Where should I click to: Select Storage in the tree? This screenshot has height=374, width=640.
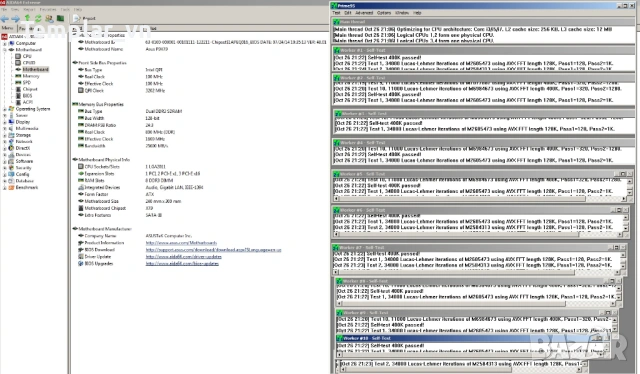pyautogui.click(x=23, y=135)
